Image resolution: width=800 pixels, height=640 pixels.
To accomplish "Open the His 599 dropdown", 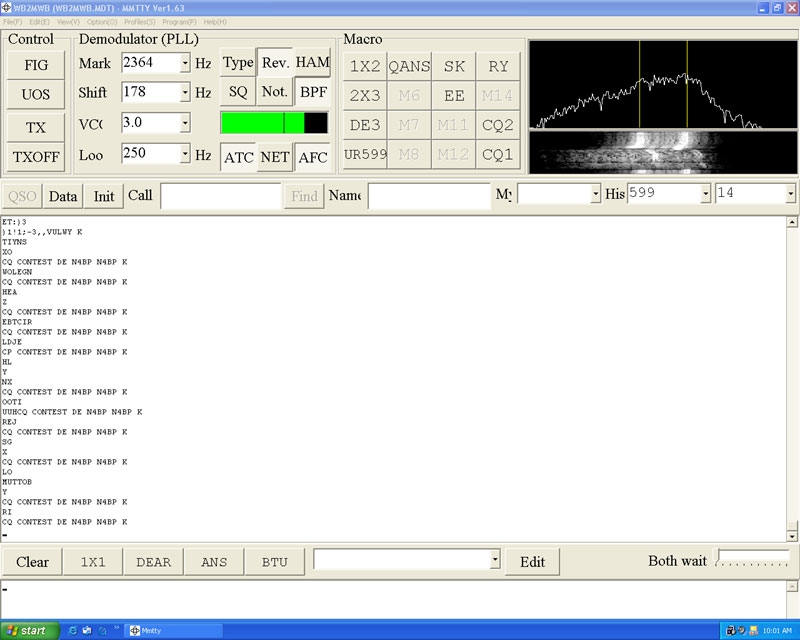I will [x=706, y=194].
